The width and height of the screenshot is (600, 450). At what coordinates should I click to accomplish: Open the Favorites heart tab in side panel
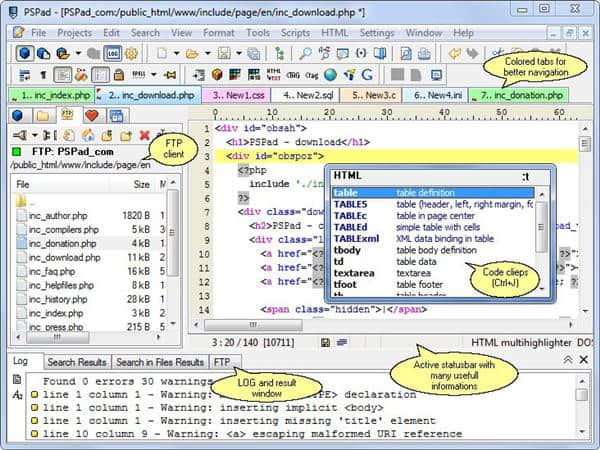pos(91,115)
